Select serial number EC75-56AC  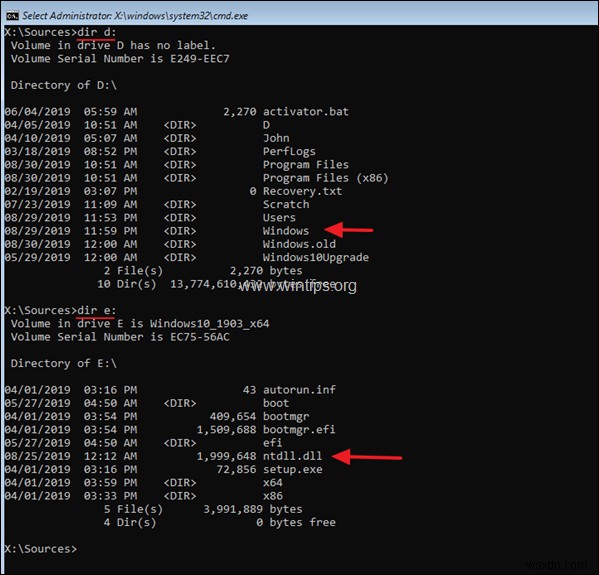point(200,337)
